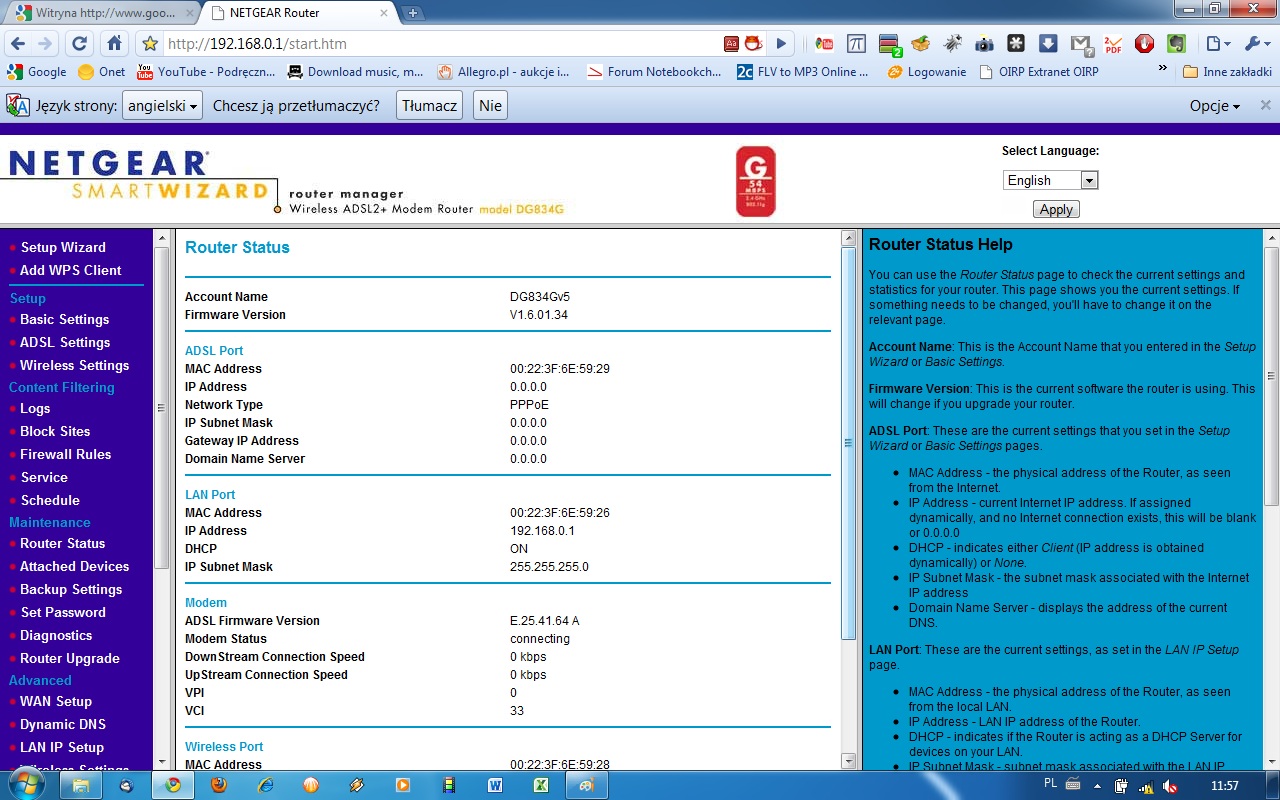This screenshot has width=1280, height=800.
Task: Open the Opcje translation options menu
Action: 1215,106
